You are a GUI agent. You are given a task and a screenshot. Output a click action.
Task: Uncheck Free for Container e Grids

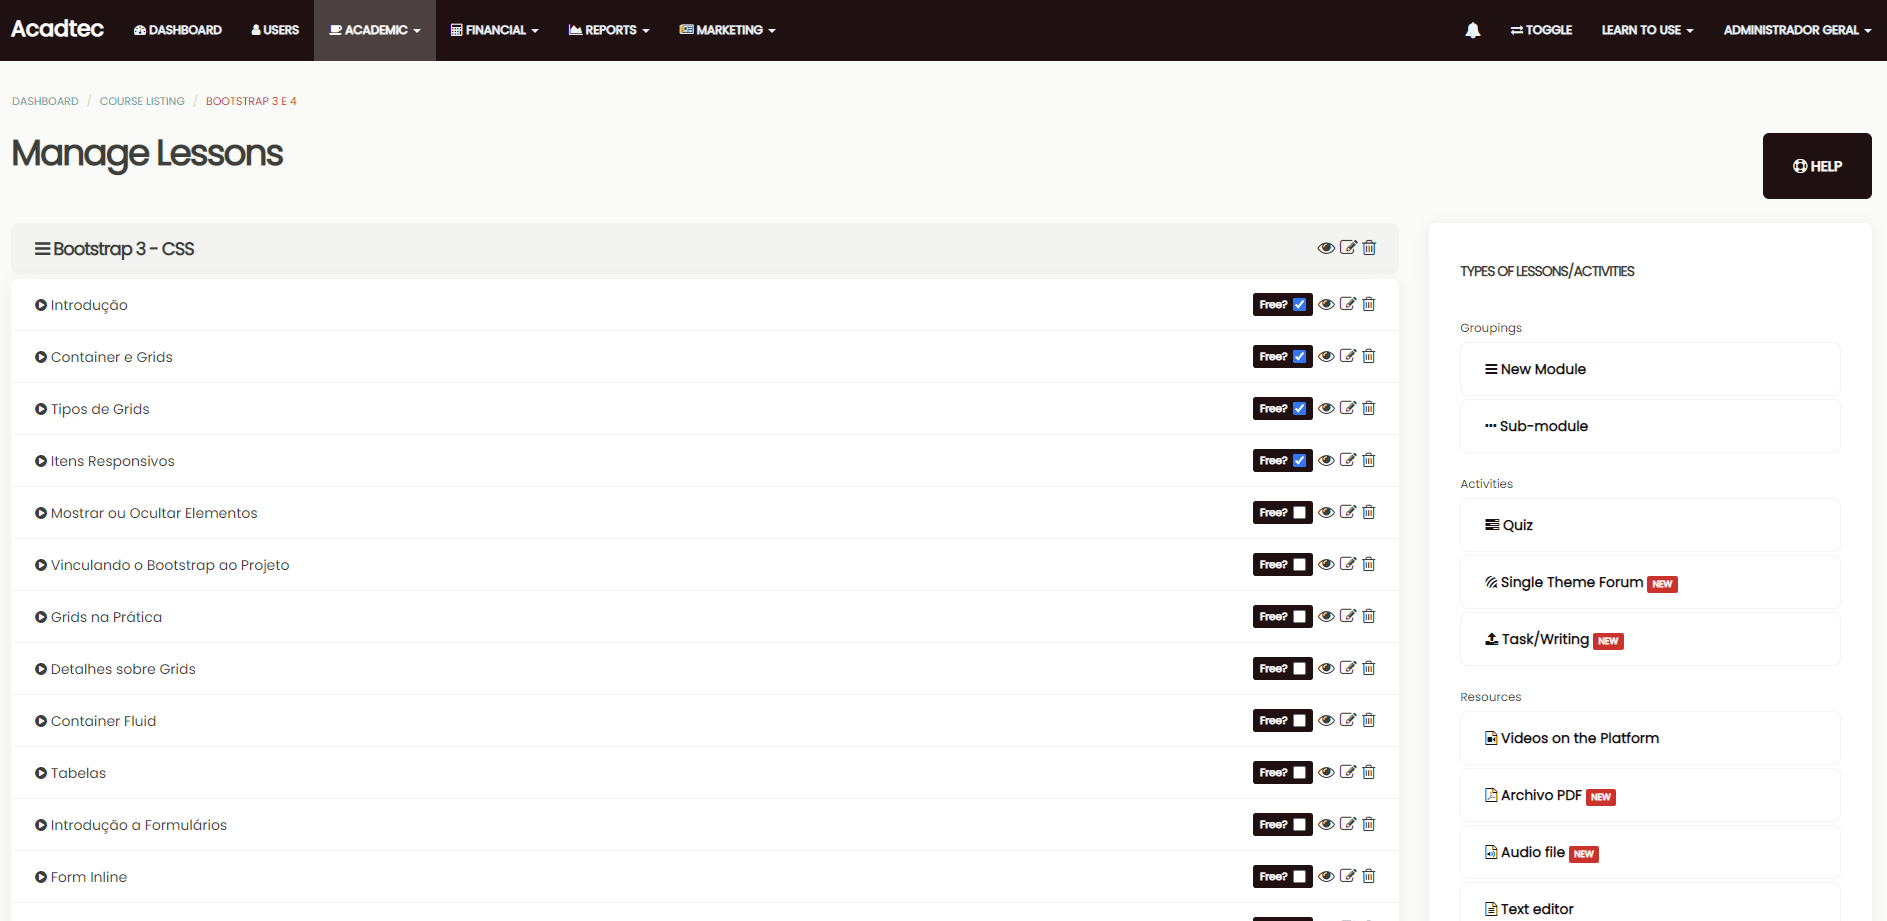[x=1299, y=357]
